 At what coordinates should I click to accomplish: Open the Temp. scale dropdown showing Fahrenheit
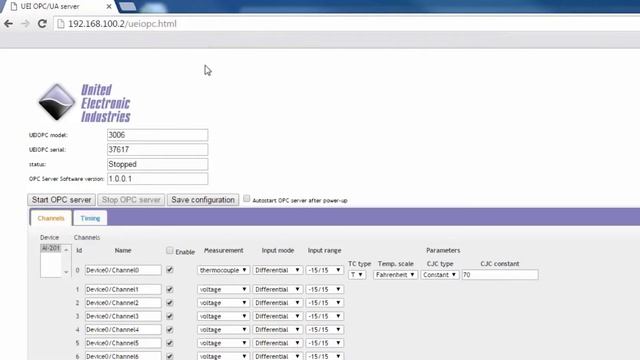(x=396, y=275)
